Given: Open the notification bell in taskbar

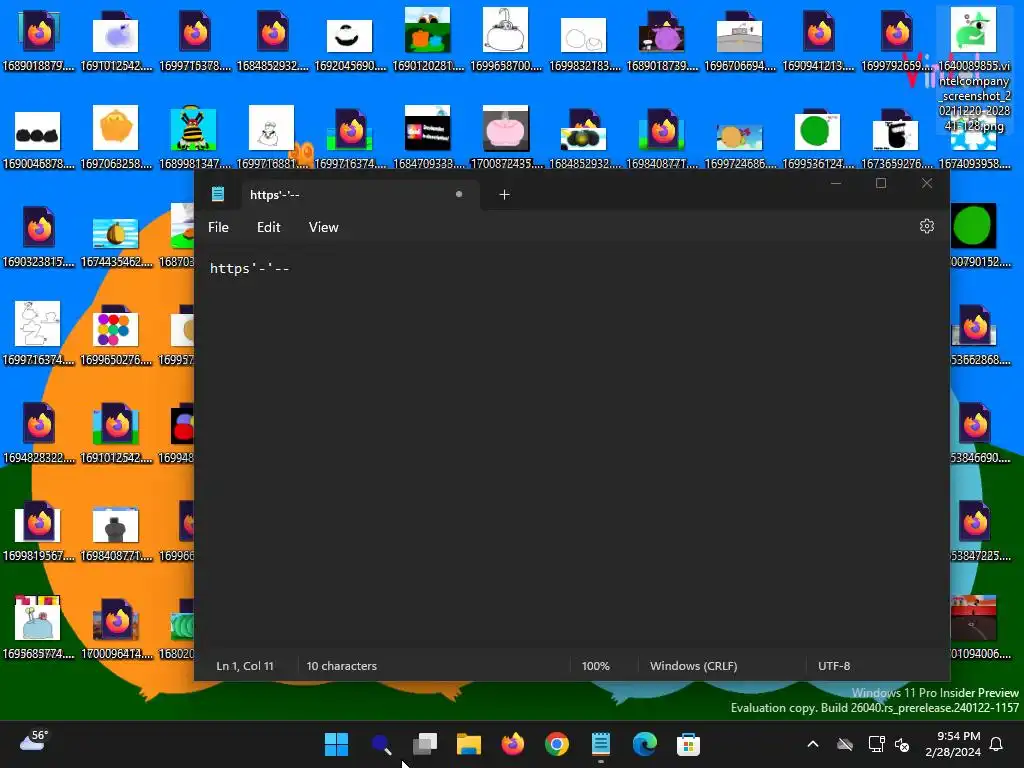Looking at the screenshot, I should coord(997,744).
